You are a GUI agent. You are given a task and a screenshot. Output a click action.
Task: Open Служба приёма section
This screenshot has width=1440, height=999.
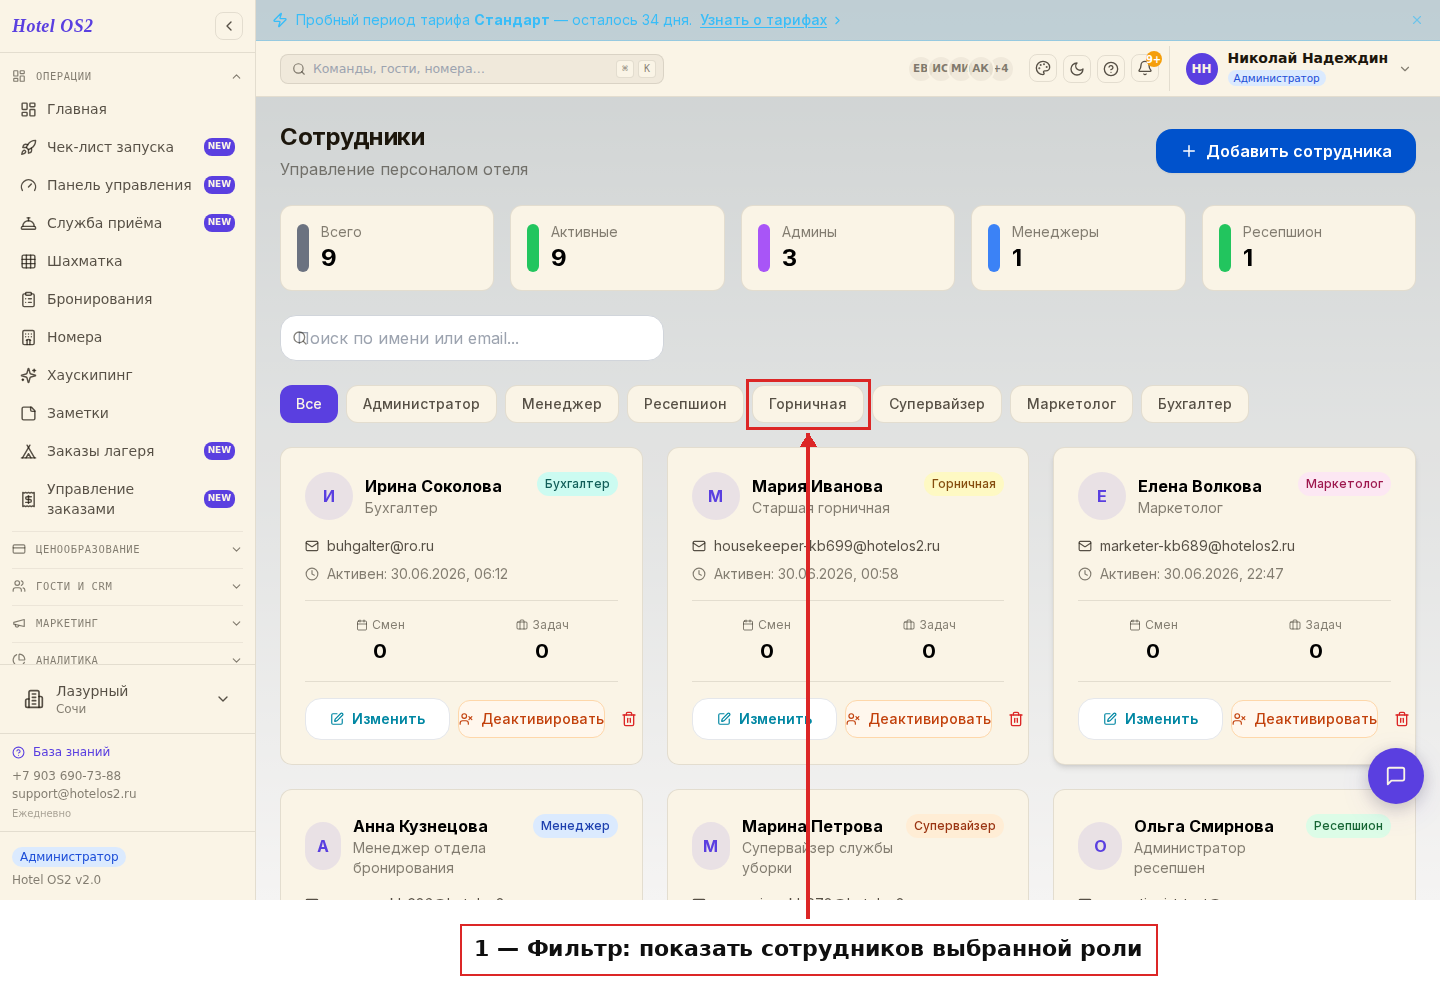pyautogui.click(x=128, y=223)
